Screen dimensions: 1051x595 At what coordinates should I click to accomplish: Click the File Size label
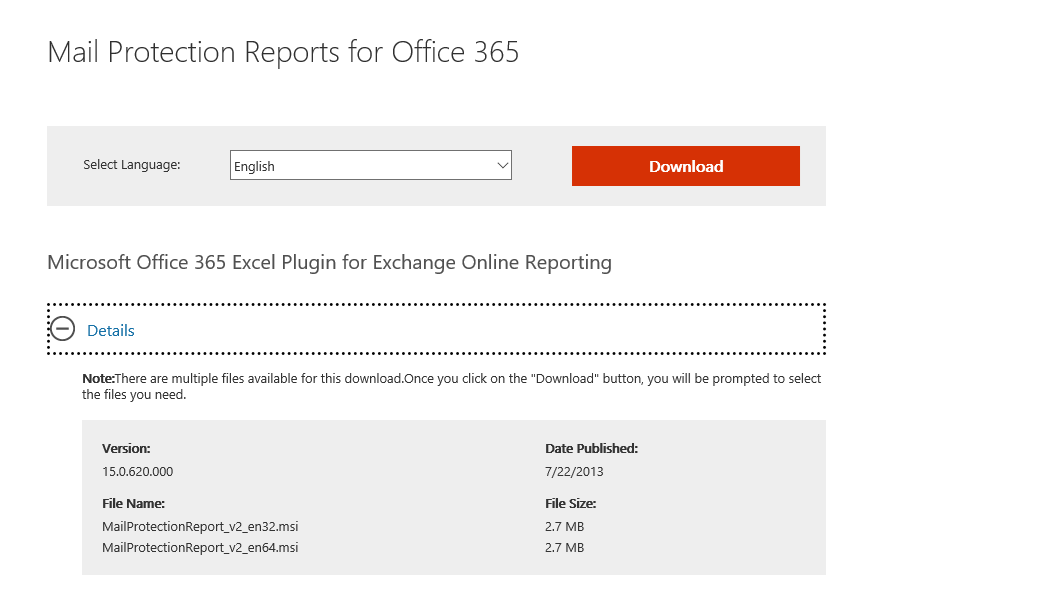(570, 504)
